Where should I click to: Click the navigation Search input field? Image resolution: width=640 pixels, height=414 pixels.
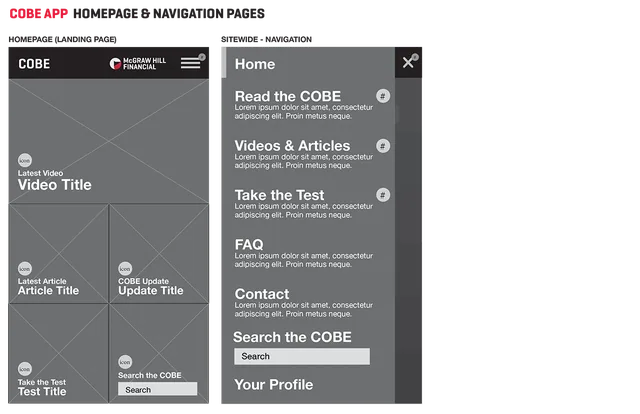pos(302,356)
